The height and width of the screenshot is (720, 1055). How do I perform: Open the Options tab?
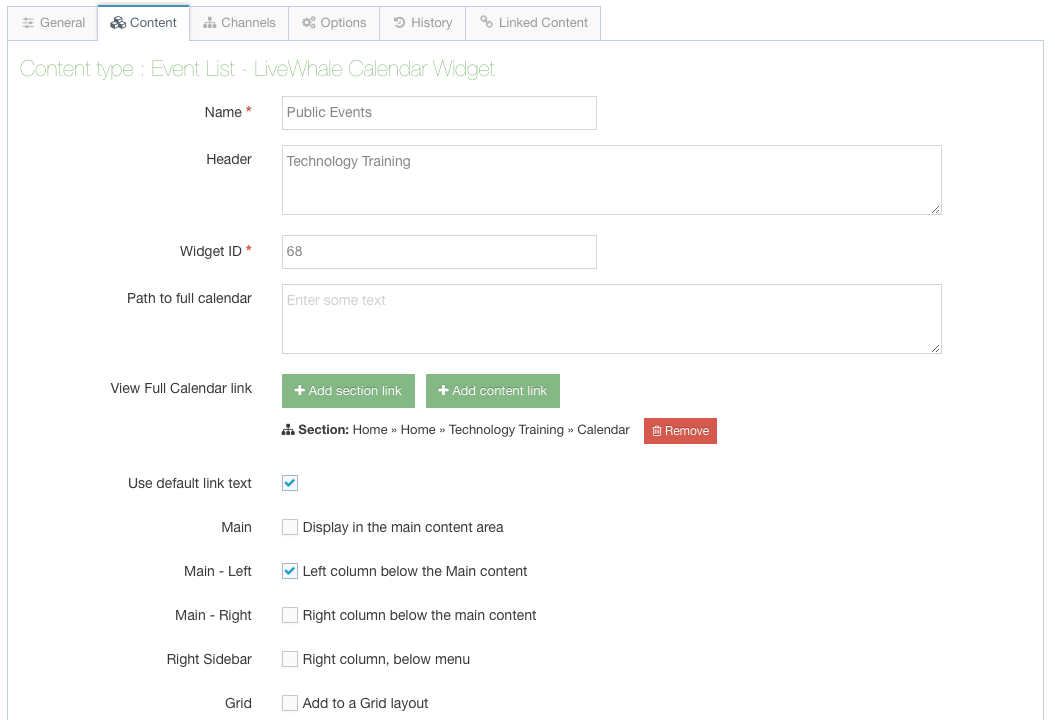click(x=334, y=23)
